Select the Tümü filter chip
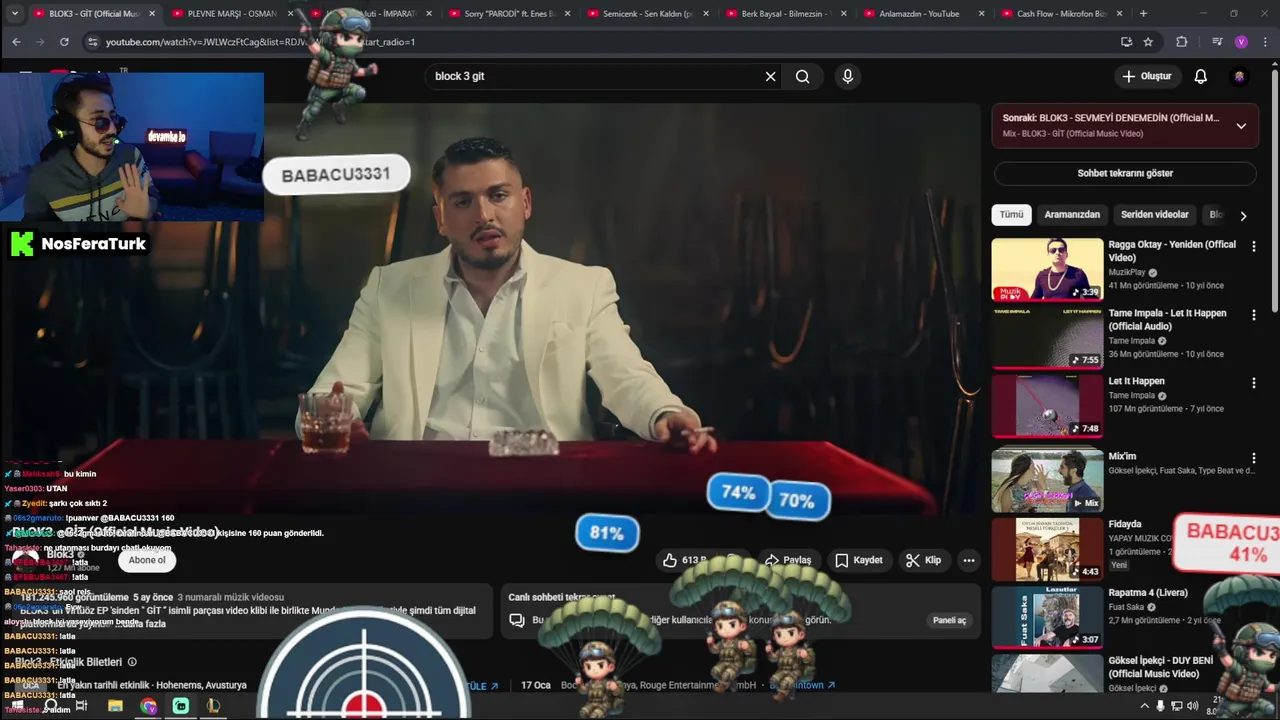The height and width of the screenshot is (720, 1280). (x=1011, y=215)
